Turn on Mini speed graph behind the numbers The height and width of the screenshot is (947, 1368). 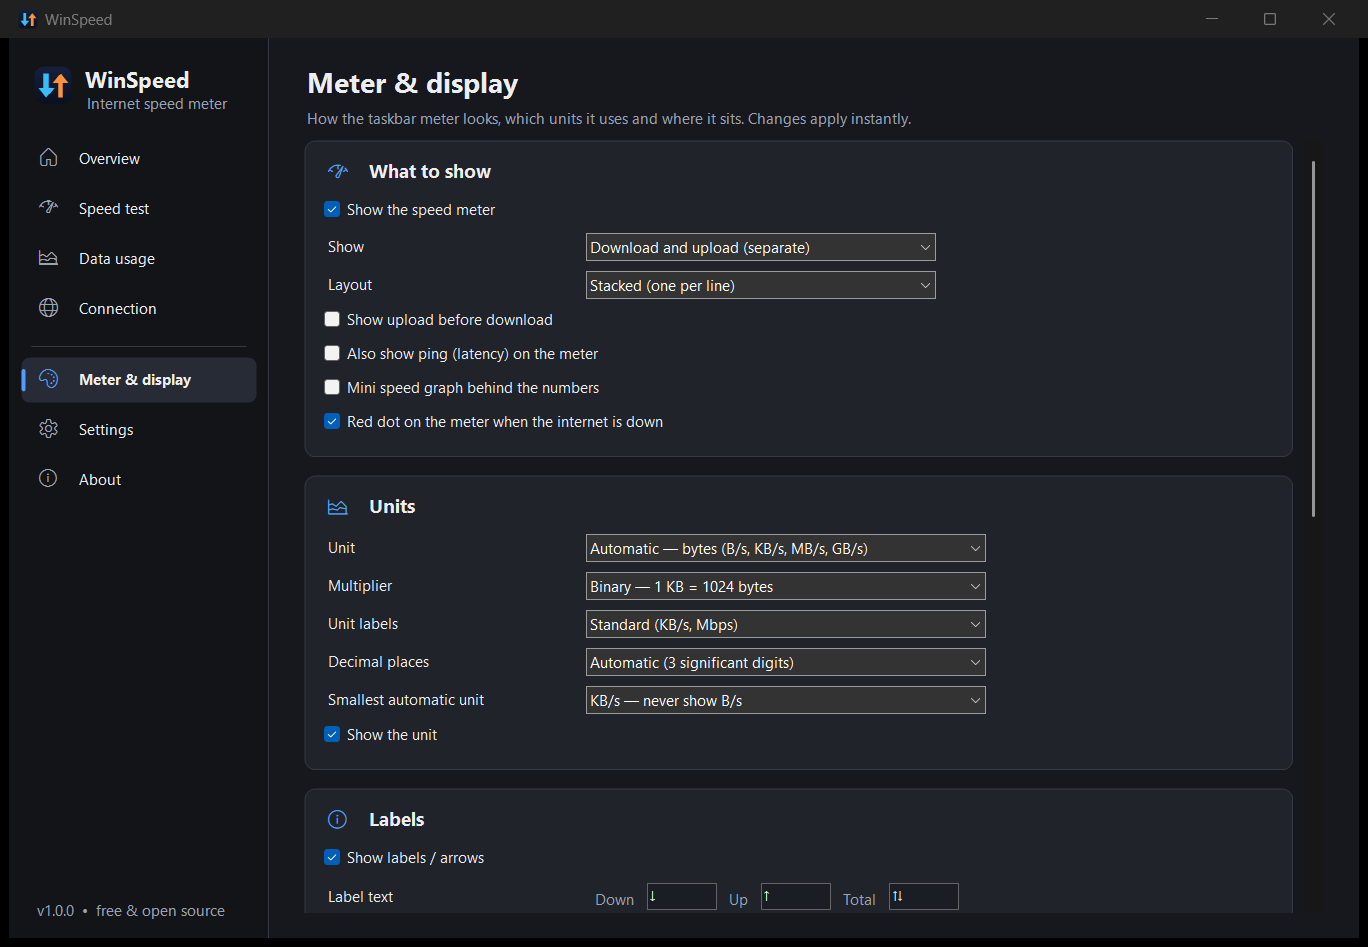[x=332, y=388]
